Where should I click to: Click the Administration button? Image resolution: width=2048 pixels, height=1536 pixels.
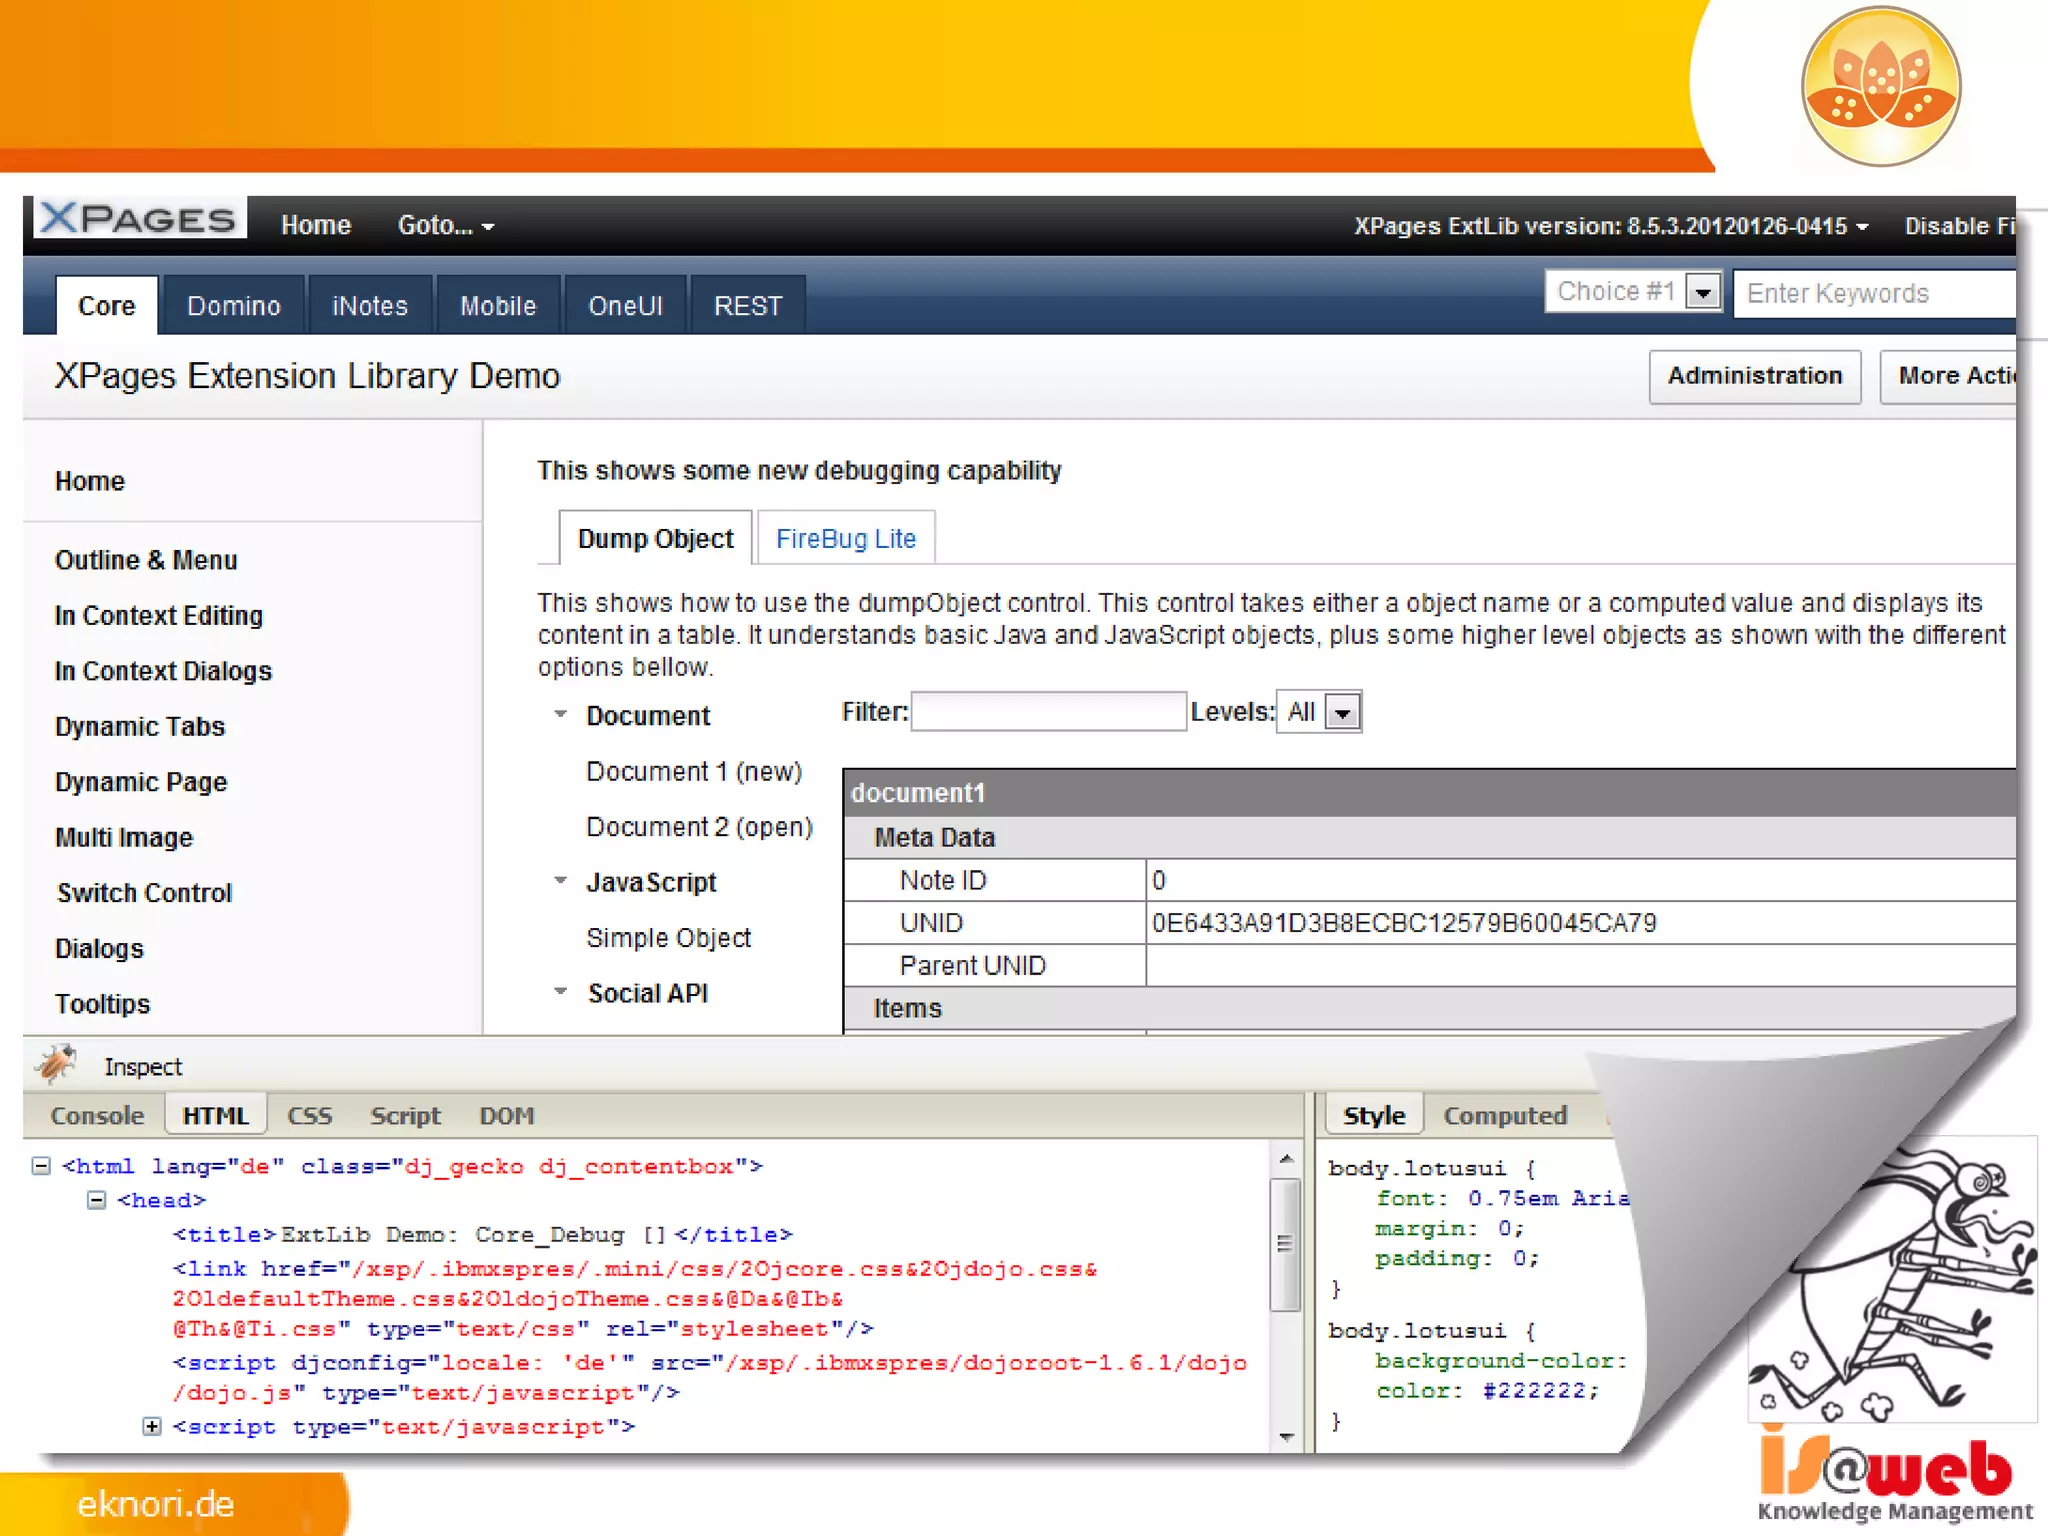point(1754,376)
